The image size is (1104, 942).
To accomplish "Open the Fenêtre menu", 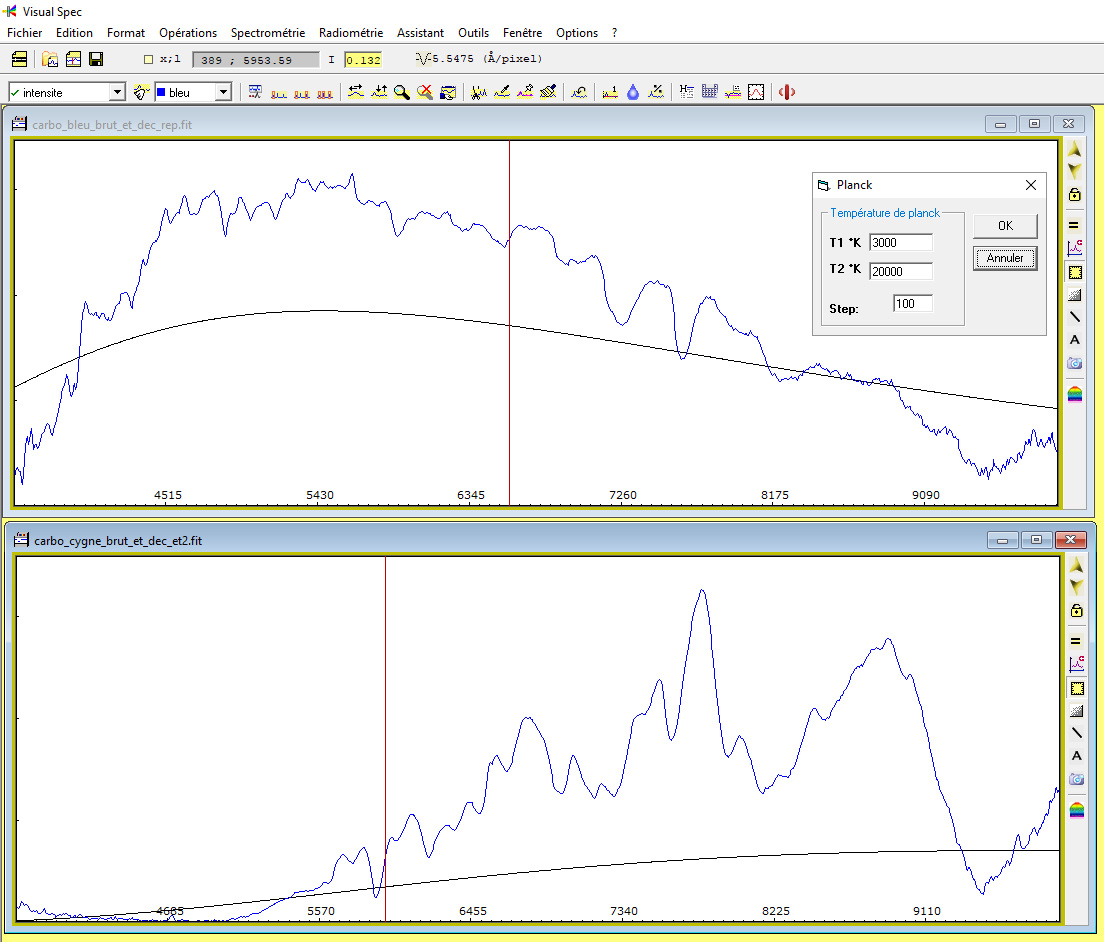I will click(522, 33).
